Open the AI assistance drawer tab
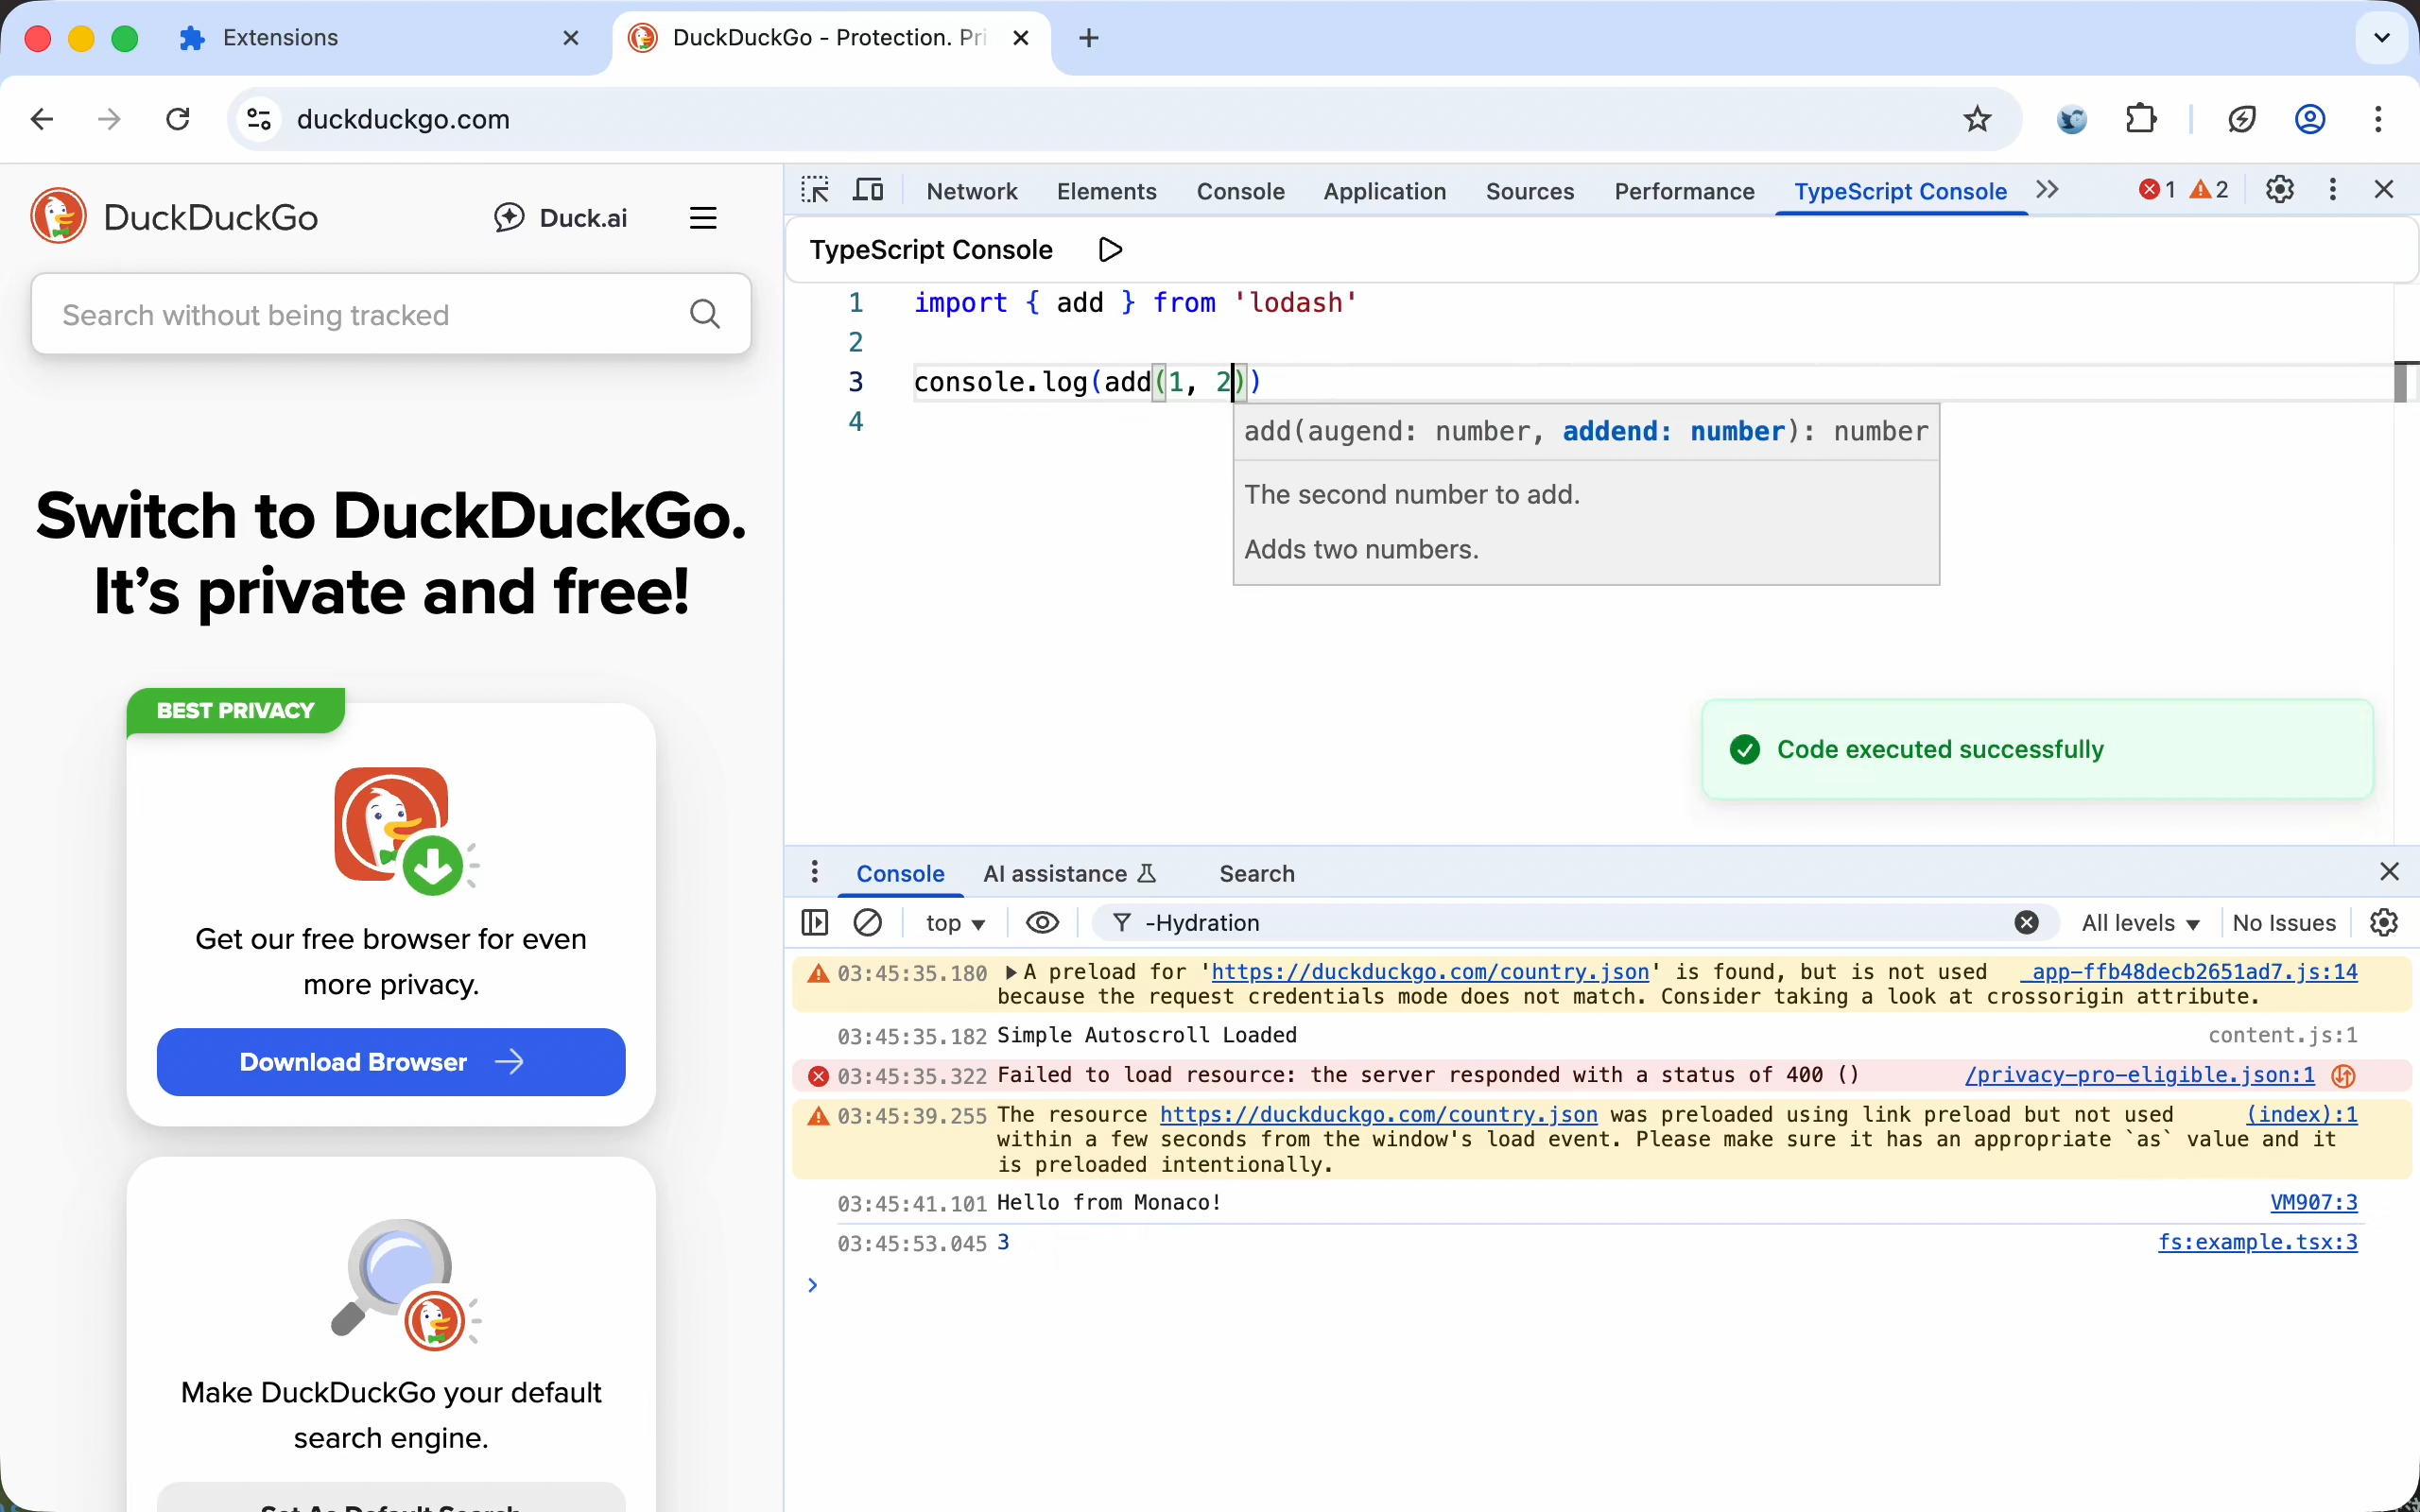Screen dimensions: 2420x1512 coord(1068,874)
